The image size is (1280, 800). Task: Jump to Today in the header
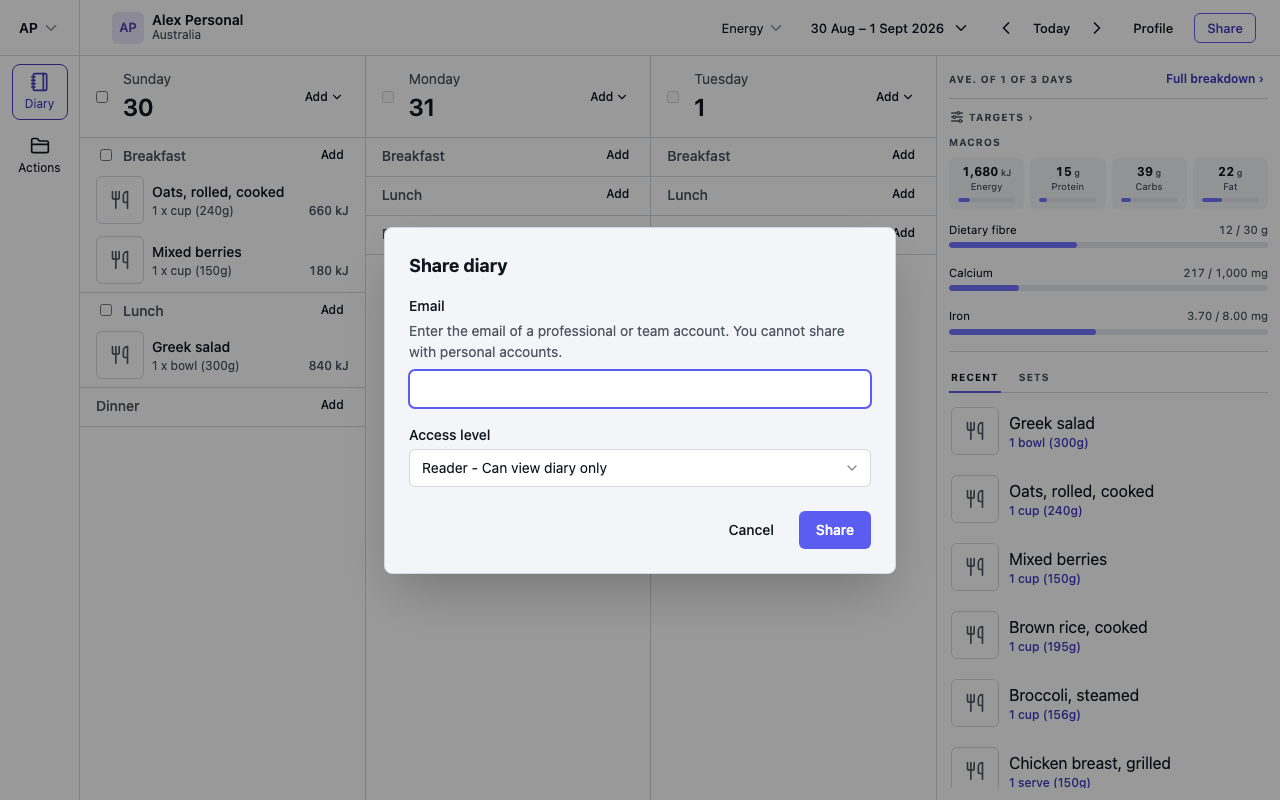point(1051,28)
